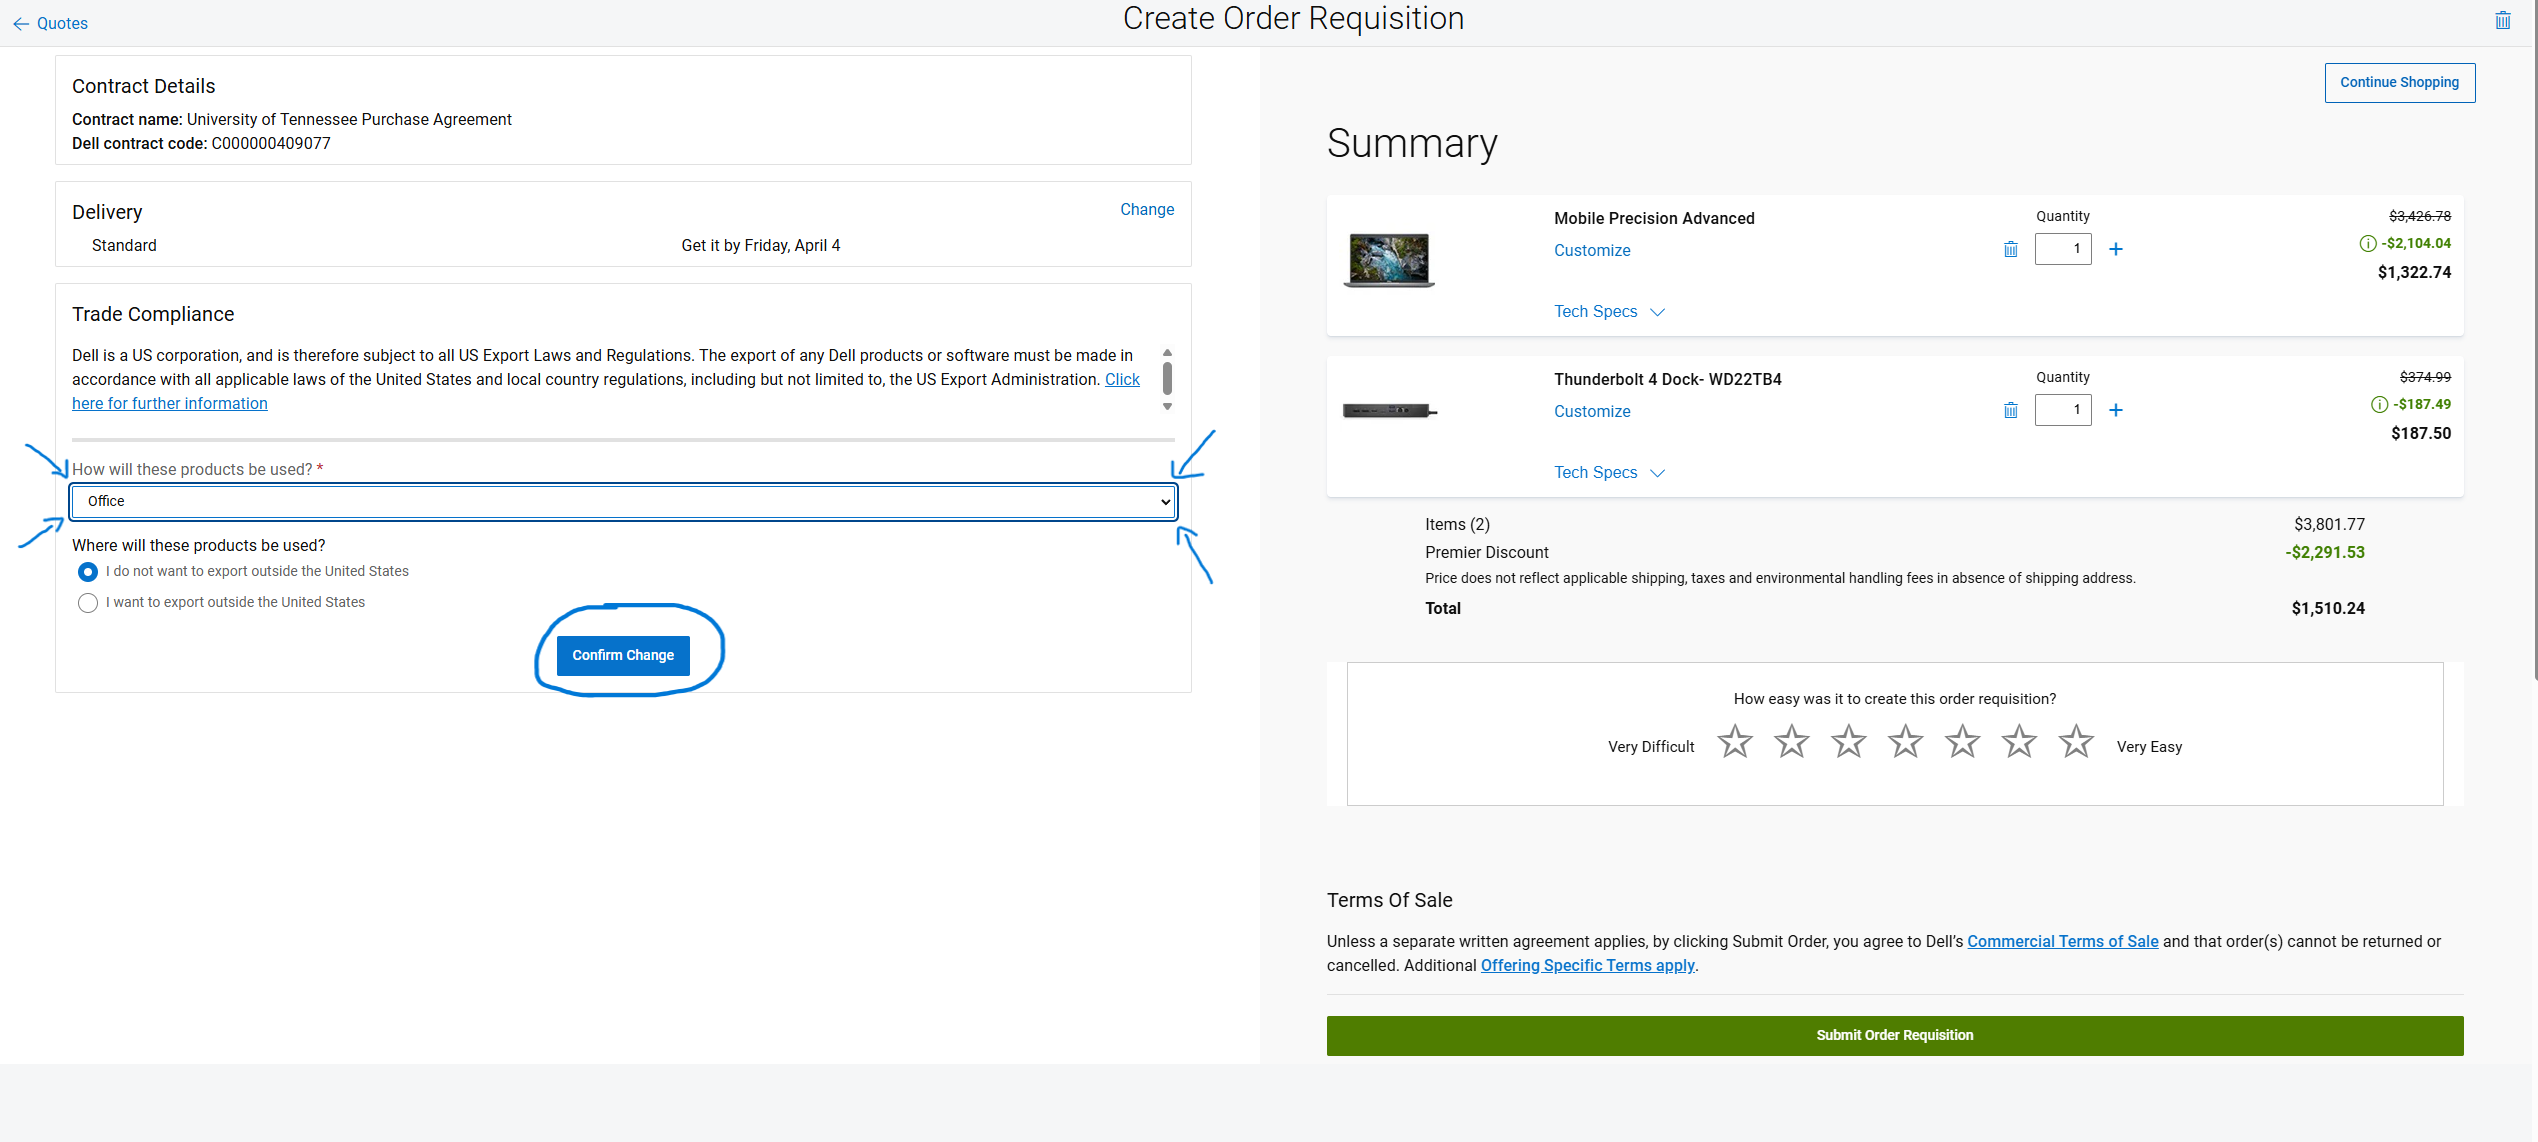Delete Mobile Precision Advanced item via trash icon
Image resolution: width=2538 pixels, height=1142 pixels.
pos(2010,249)
